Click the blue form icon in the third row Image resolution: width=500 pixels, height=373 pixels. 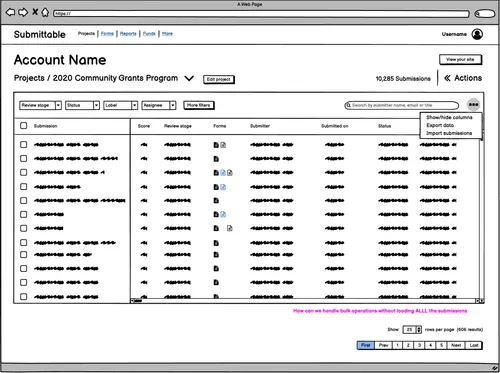tap(223, 173)
